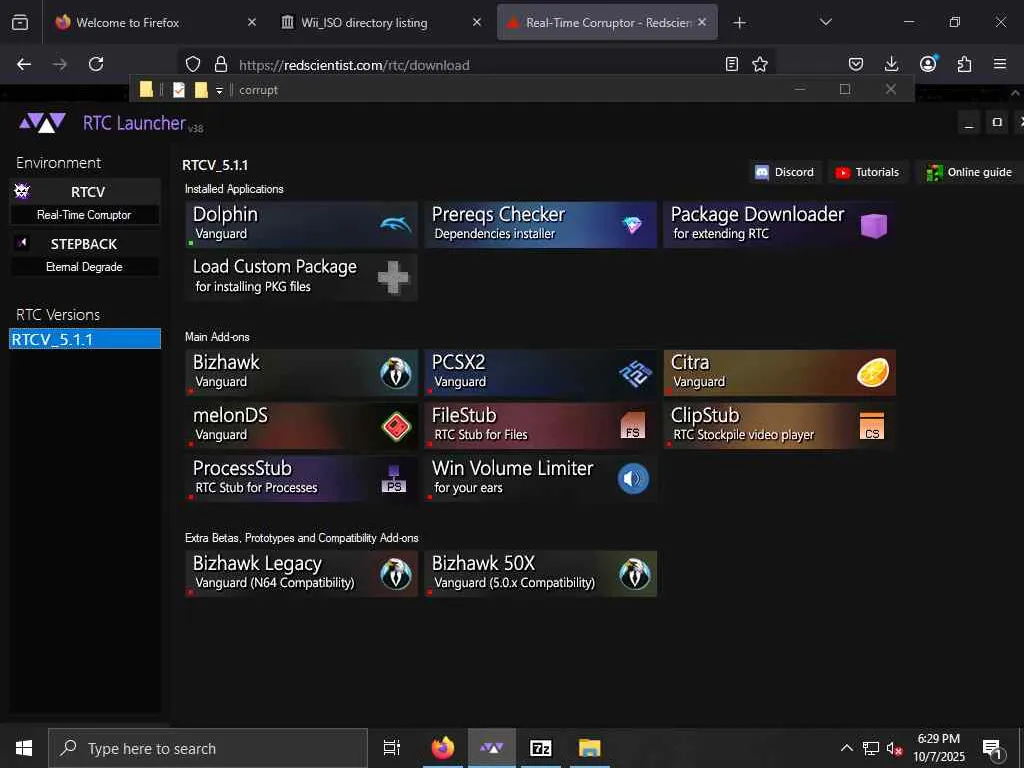Close the Wii_ISO directory listing tab
This screenshot has width=1024, height=768.
[477, 22]
